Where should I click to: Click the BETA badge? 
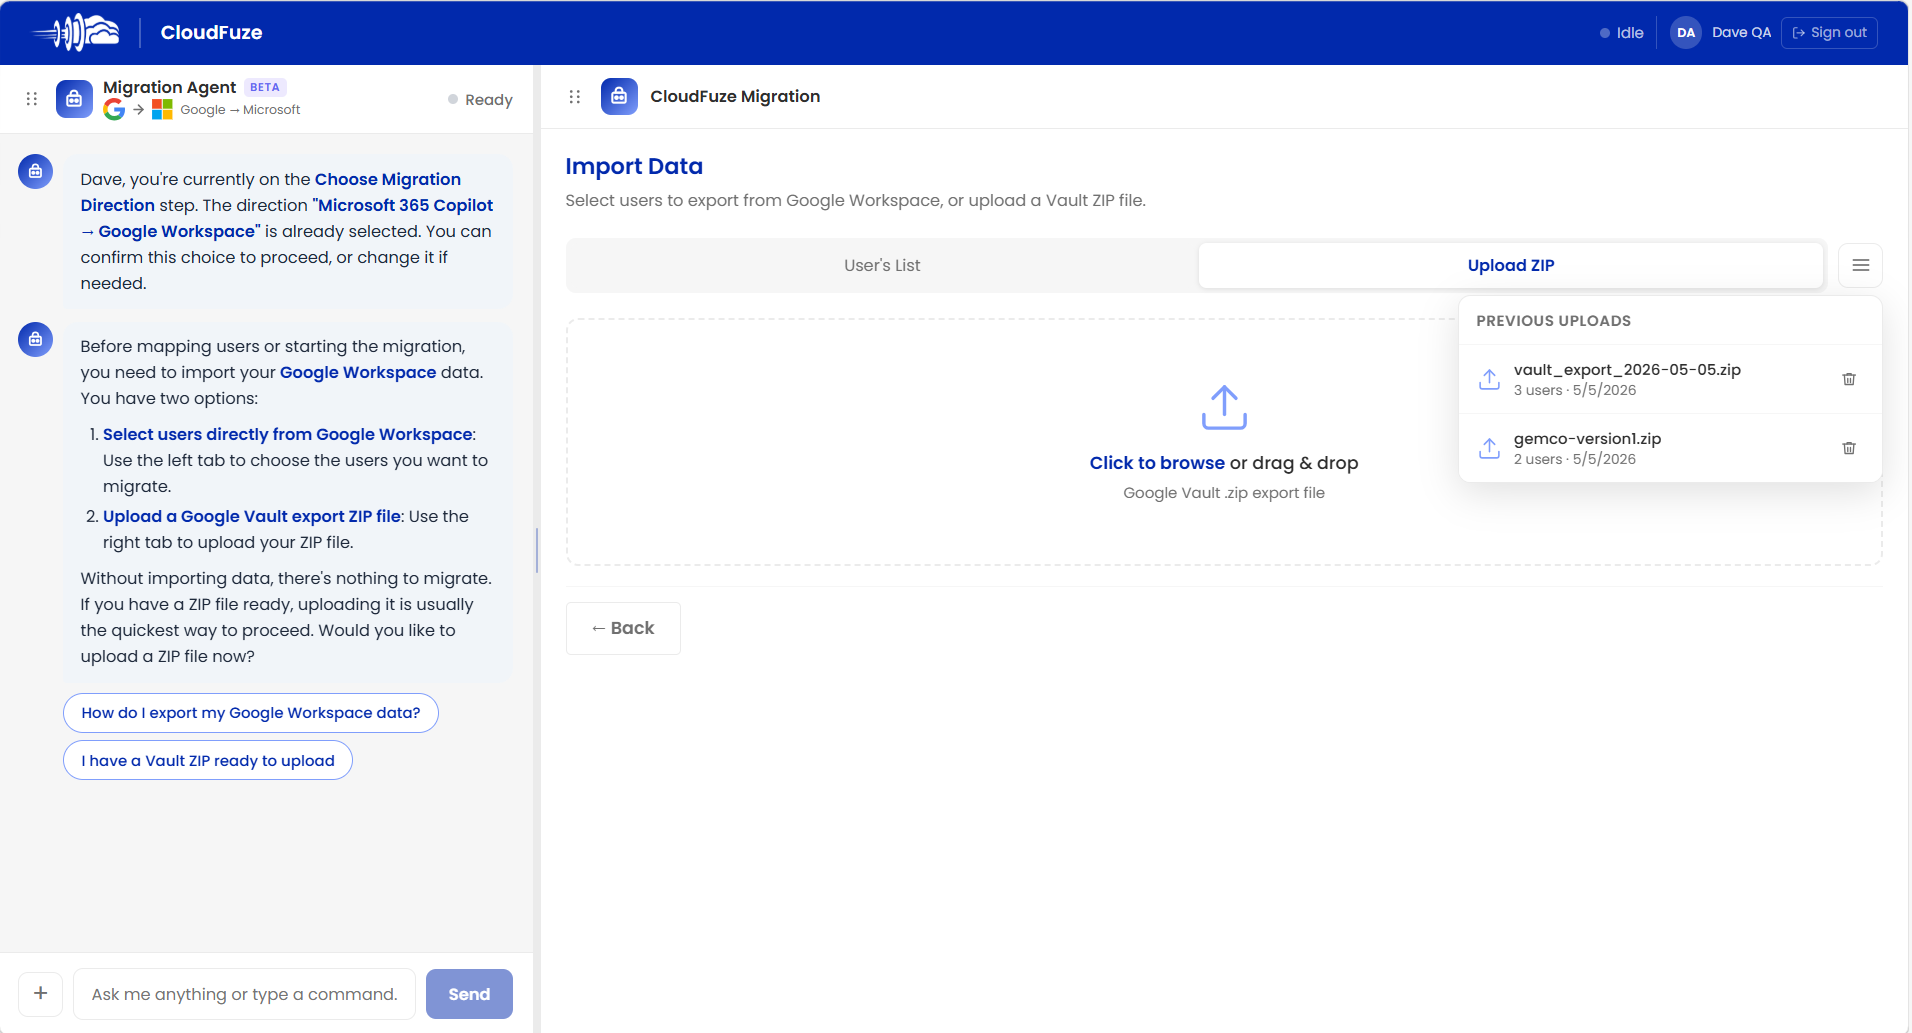pyautogui.click(x=265, y=87)
